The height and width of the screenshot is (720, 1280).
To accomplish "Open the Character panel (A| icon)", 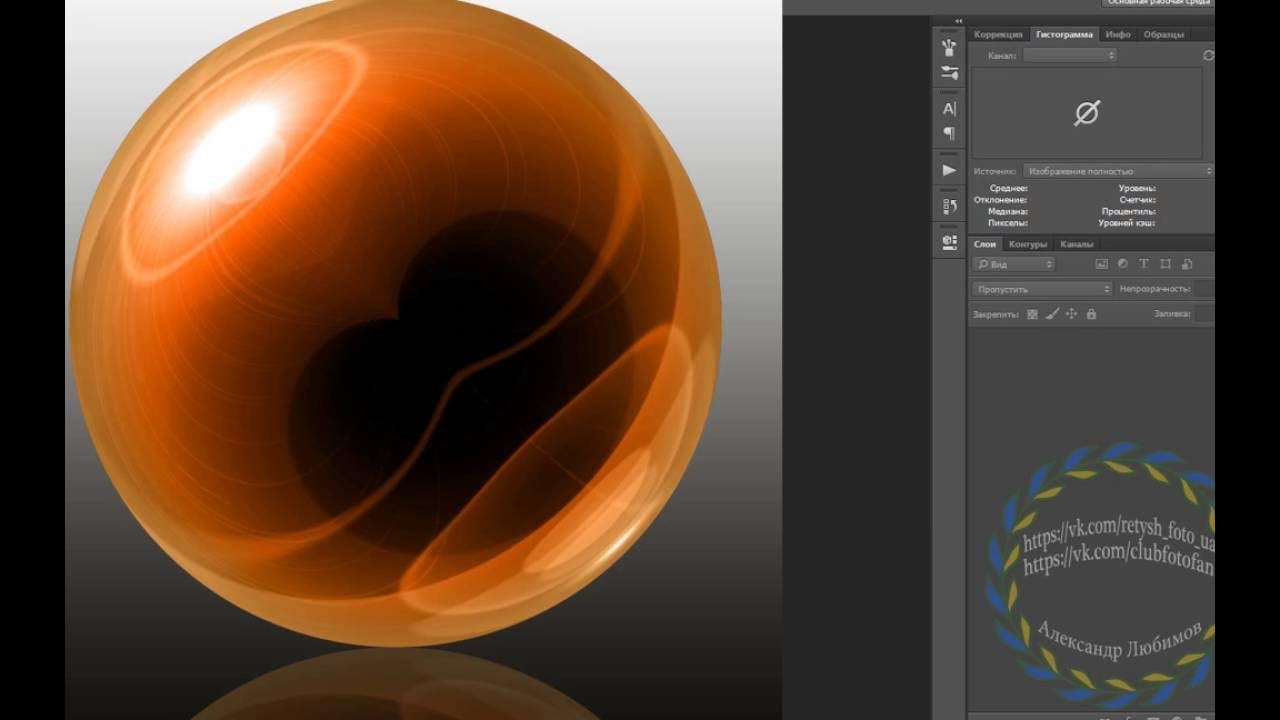I will pos(949,109).
